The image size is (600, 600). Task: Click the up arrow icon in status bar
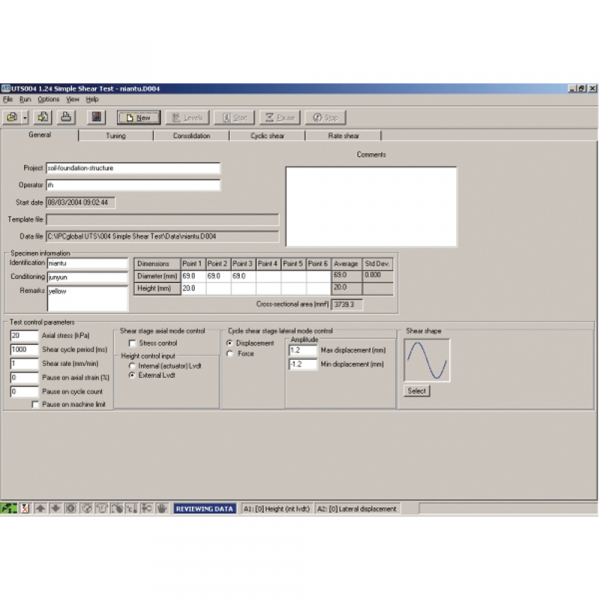[41, 508]
